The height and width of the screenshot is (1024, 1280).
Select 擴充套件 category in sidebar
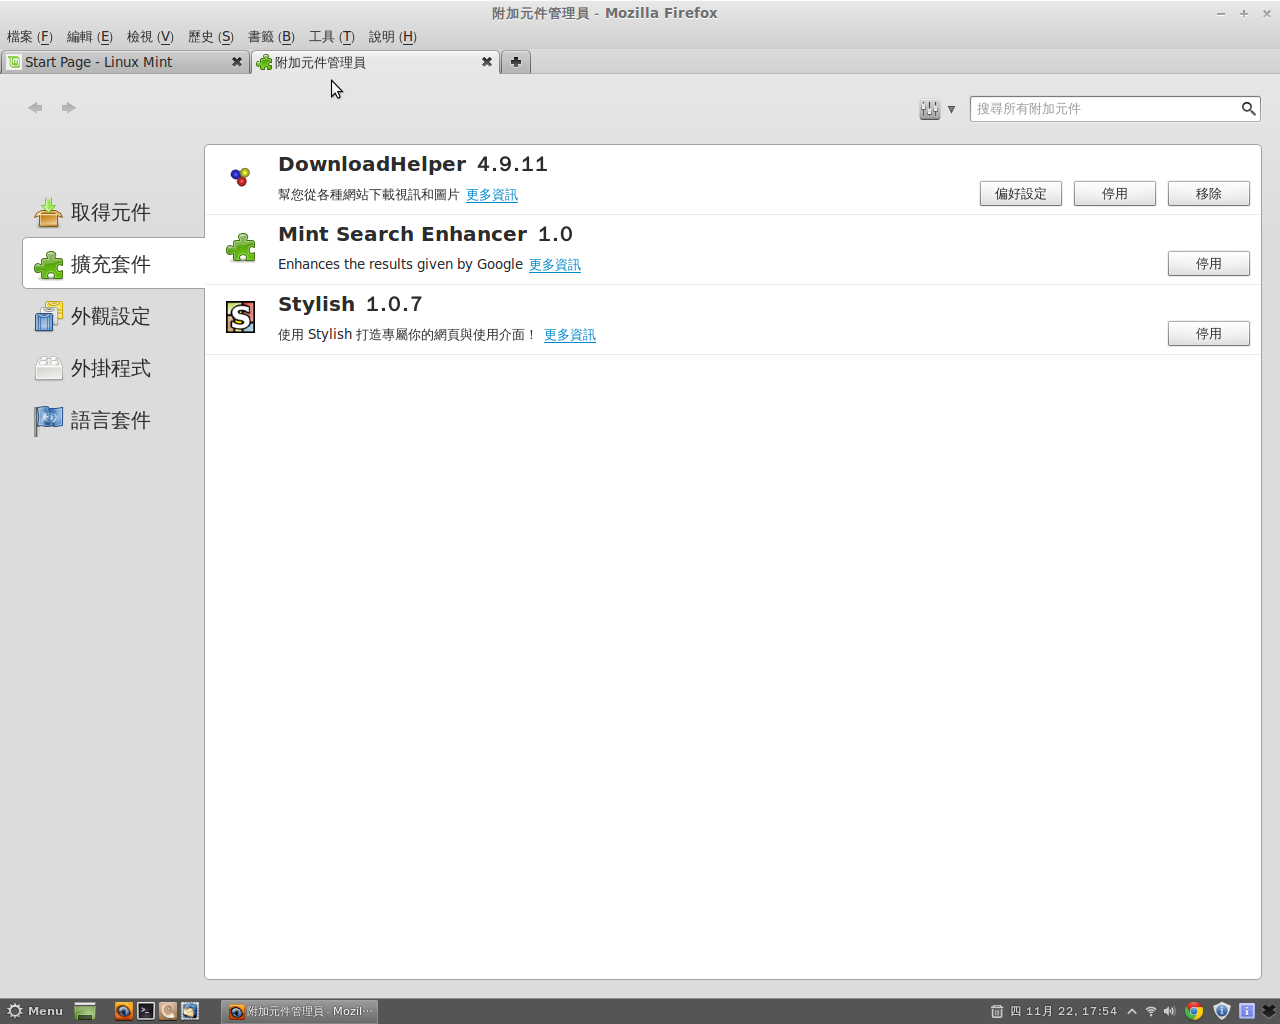click(113, 264)
